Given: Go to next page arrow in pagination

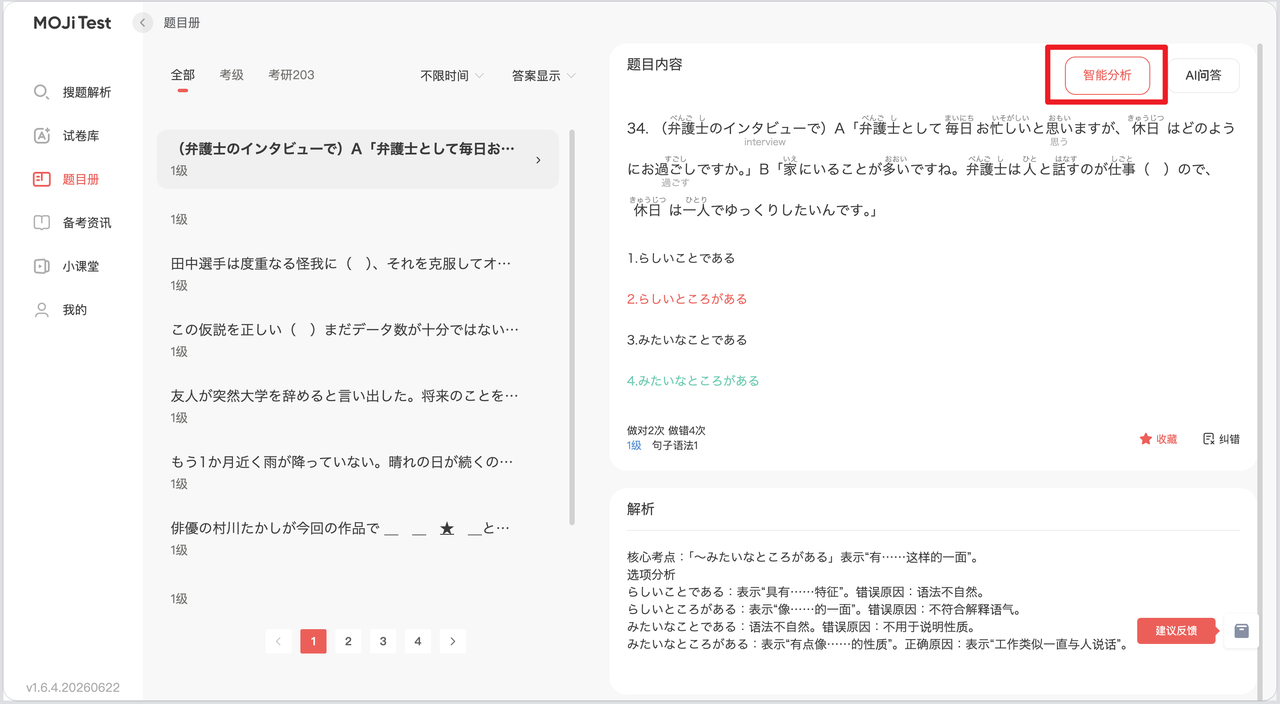Looking at the screenshot, I should pyautogui.click(x=453, y=641).
